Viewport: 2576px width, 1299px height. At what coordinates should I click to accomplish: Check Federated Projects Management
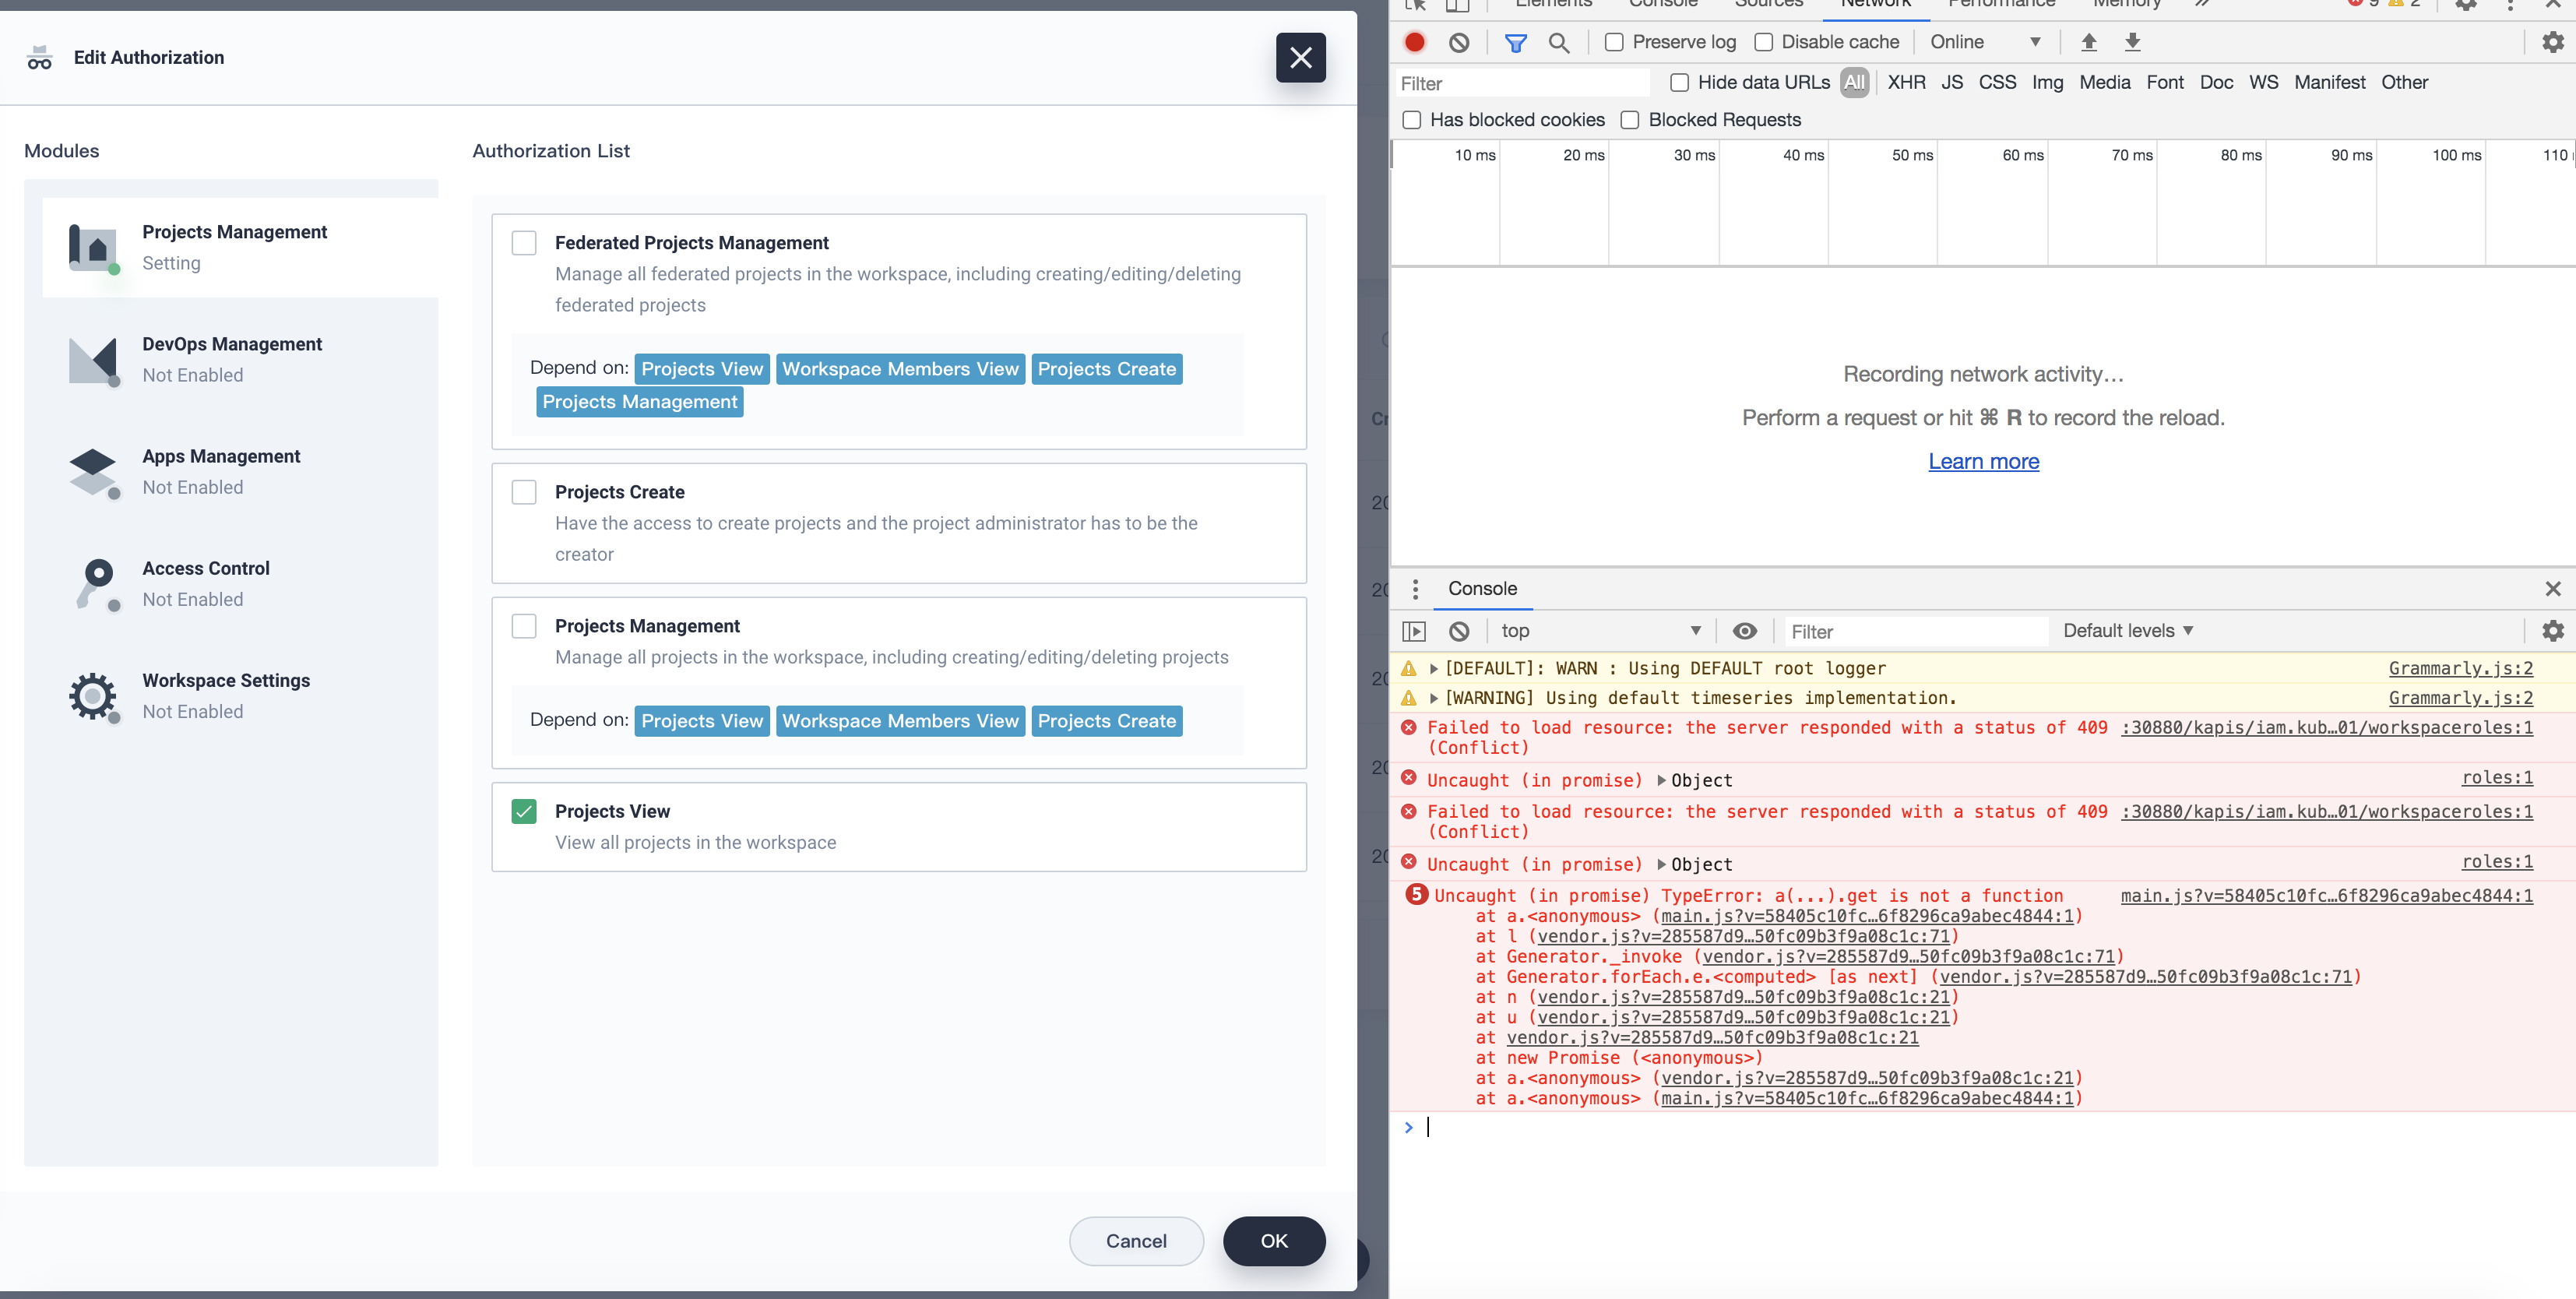(x=524, y=243)
